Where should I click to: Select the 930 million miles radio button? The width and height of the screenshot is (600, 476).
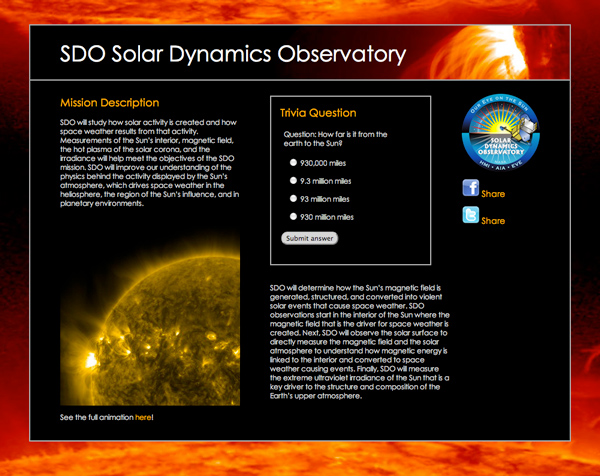pyautogui.click(x=293, y=216)
